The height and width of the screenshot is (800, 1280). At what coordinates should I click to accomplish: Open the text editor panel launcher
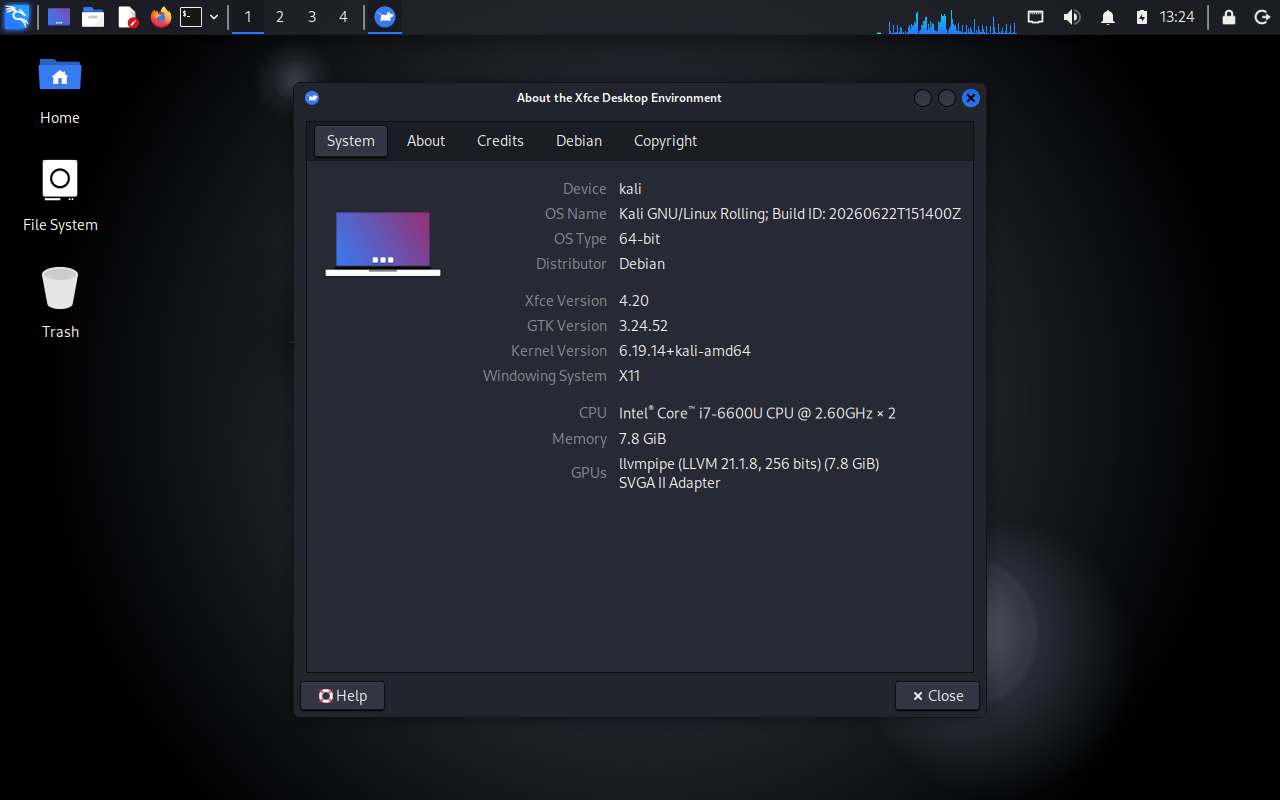127,17
